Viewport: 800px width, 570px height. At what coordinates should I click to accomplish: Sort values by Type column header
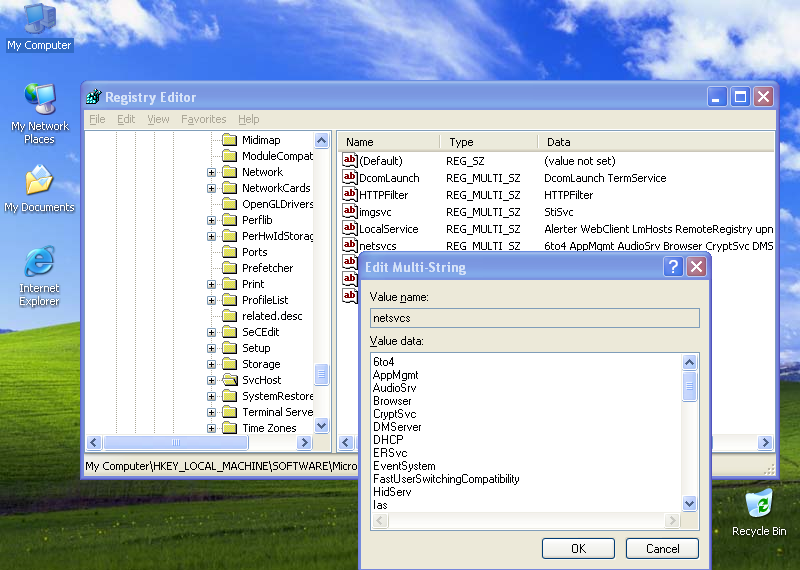(x=489, y=142)
